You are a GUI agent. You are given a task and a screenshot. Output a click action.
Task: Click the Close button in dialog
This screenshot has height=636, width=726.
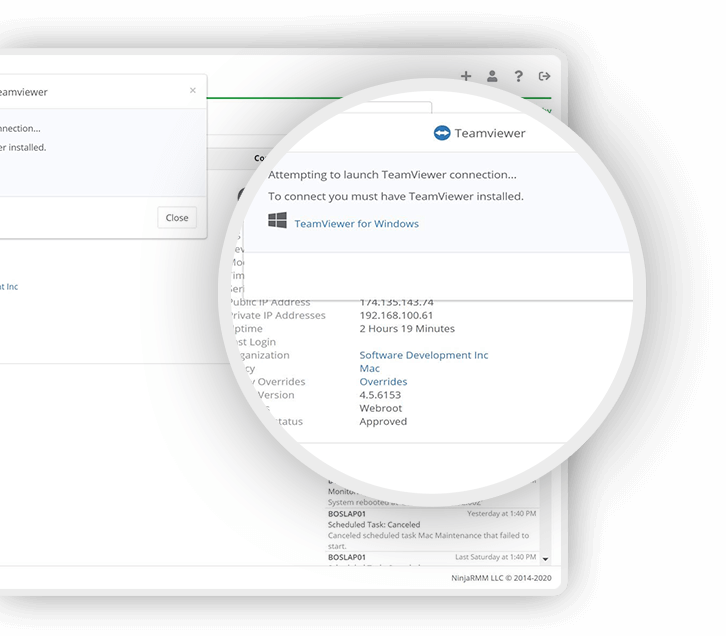pos(177,218)
